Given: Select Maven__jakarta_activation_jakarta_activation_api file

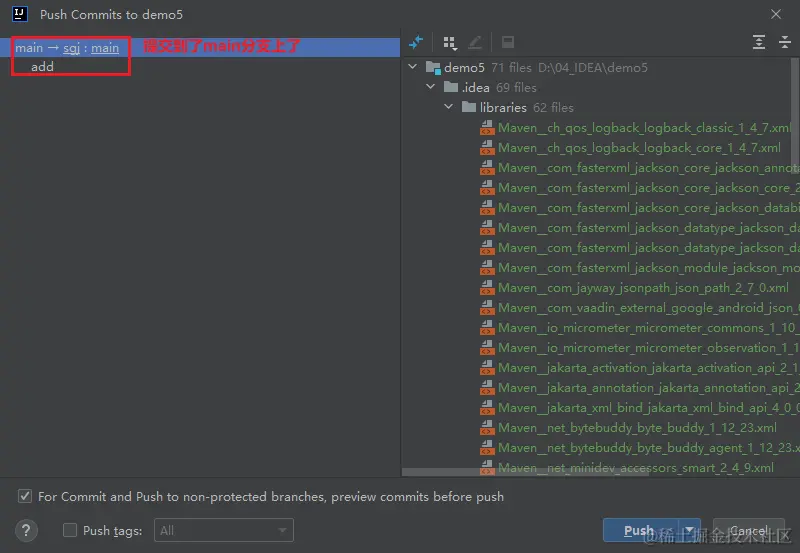Looking at the screenshot, I should click(647, 367).
